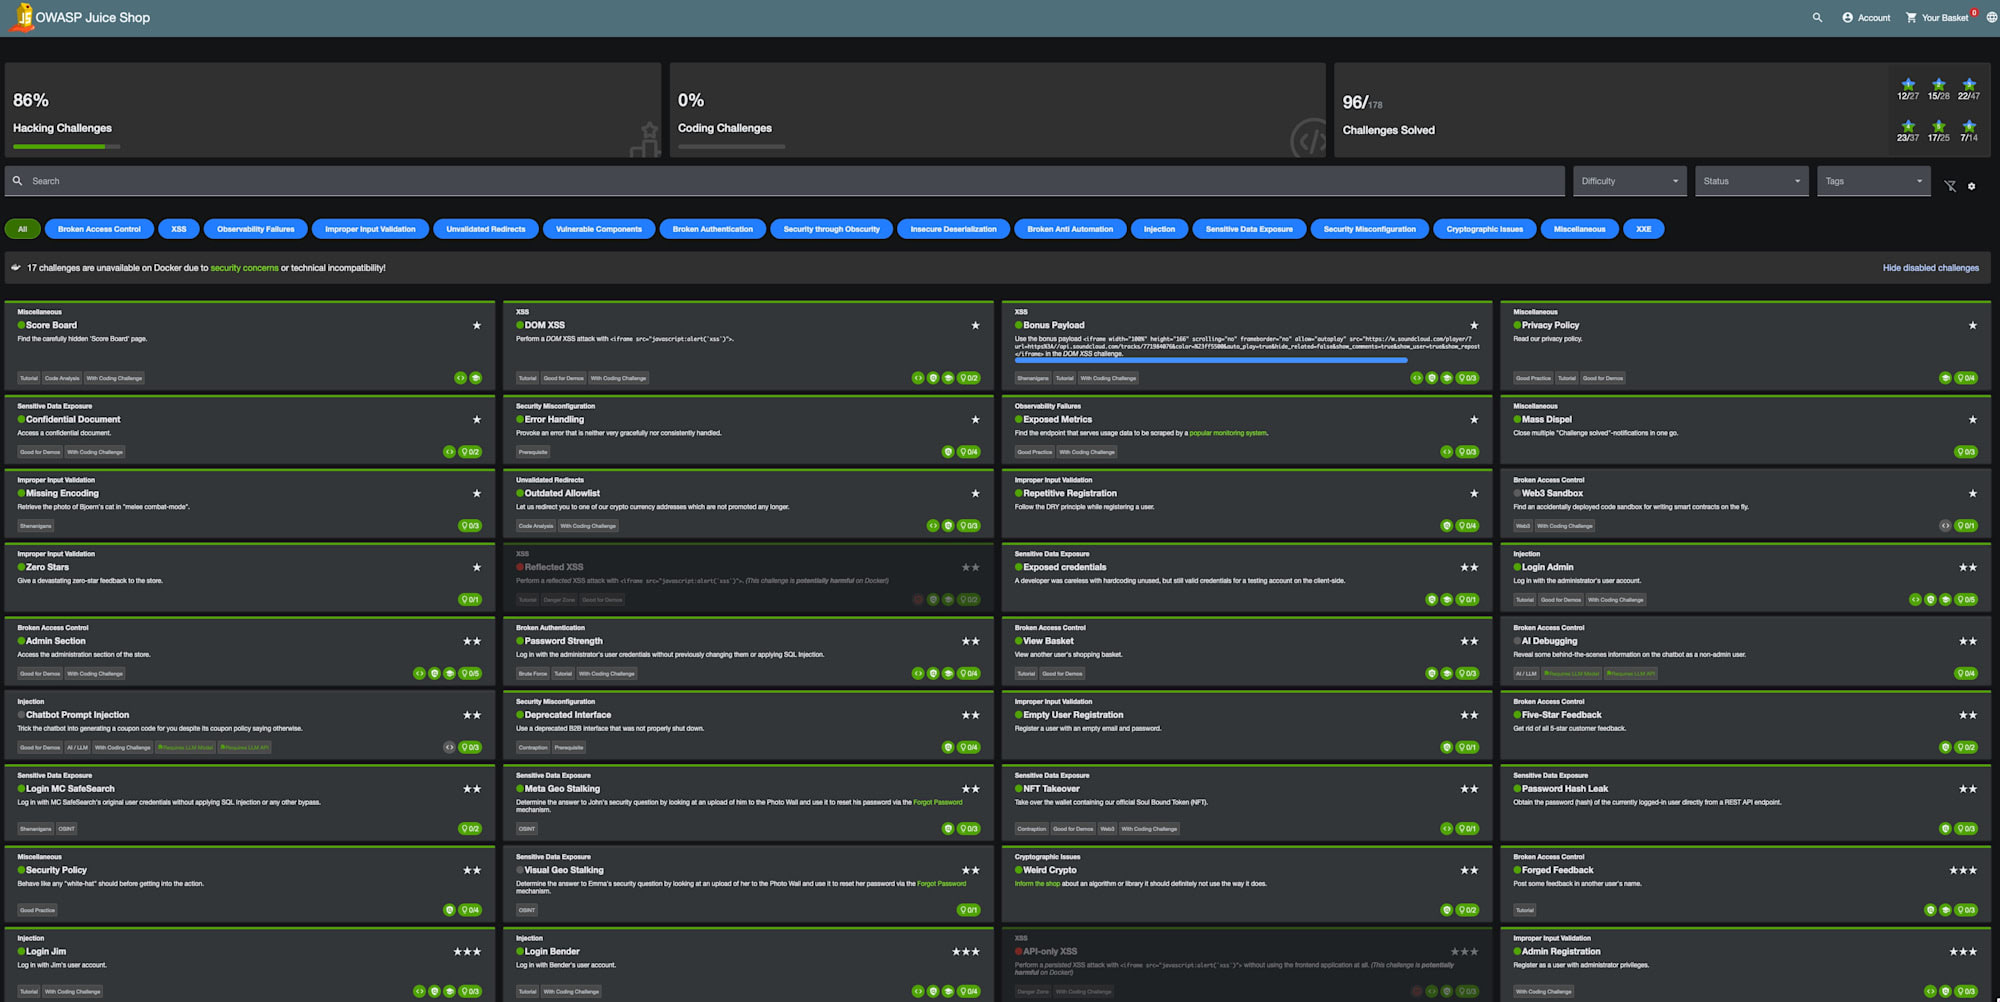Show DOM XSS hints 0/2 lightbulb
The image size is (2000, 1002).
[x=969, y=378]
